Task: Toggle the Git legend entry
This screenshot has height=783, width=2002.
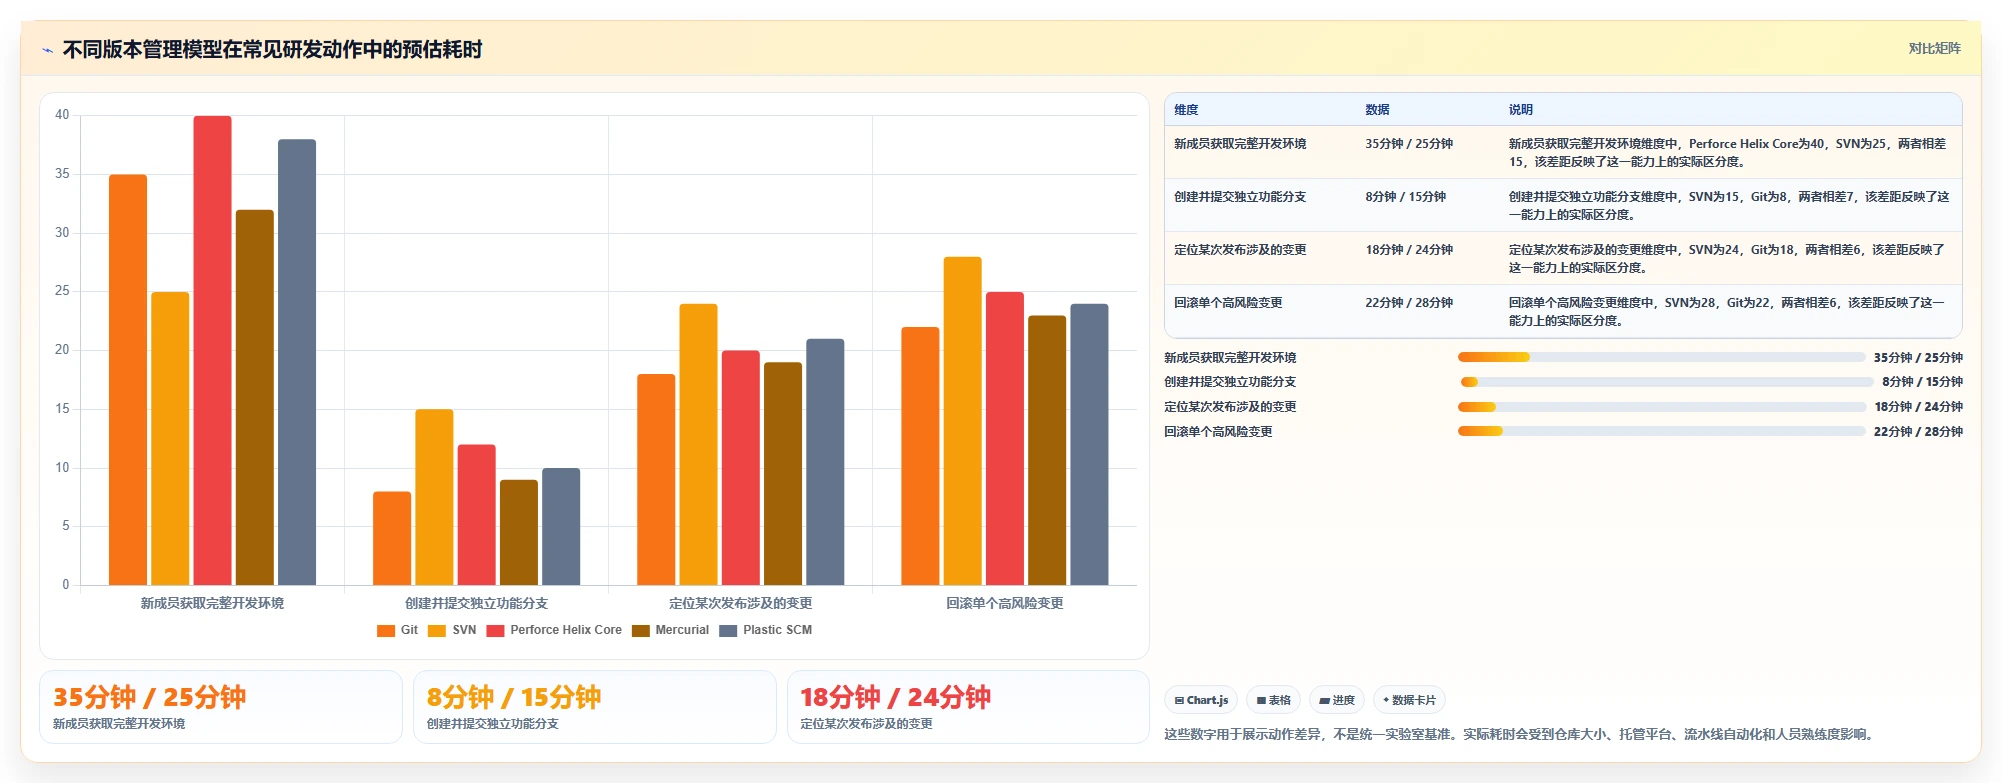Action: 398,630
